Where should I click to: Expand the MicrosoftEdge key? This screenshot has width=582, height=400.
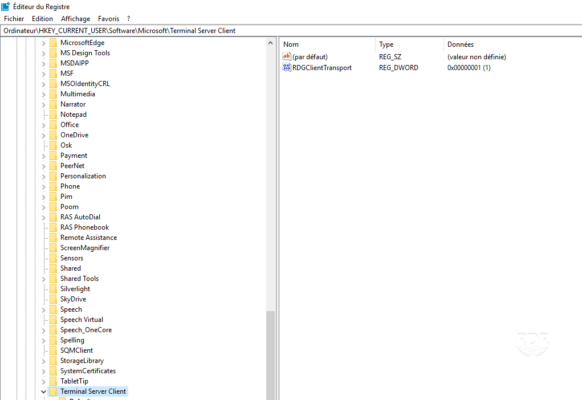tap(43, 43)
